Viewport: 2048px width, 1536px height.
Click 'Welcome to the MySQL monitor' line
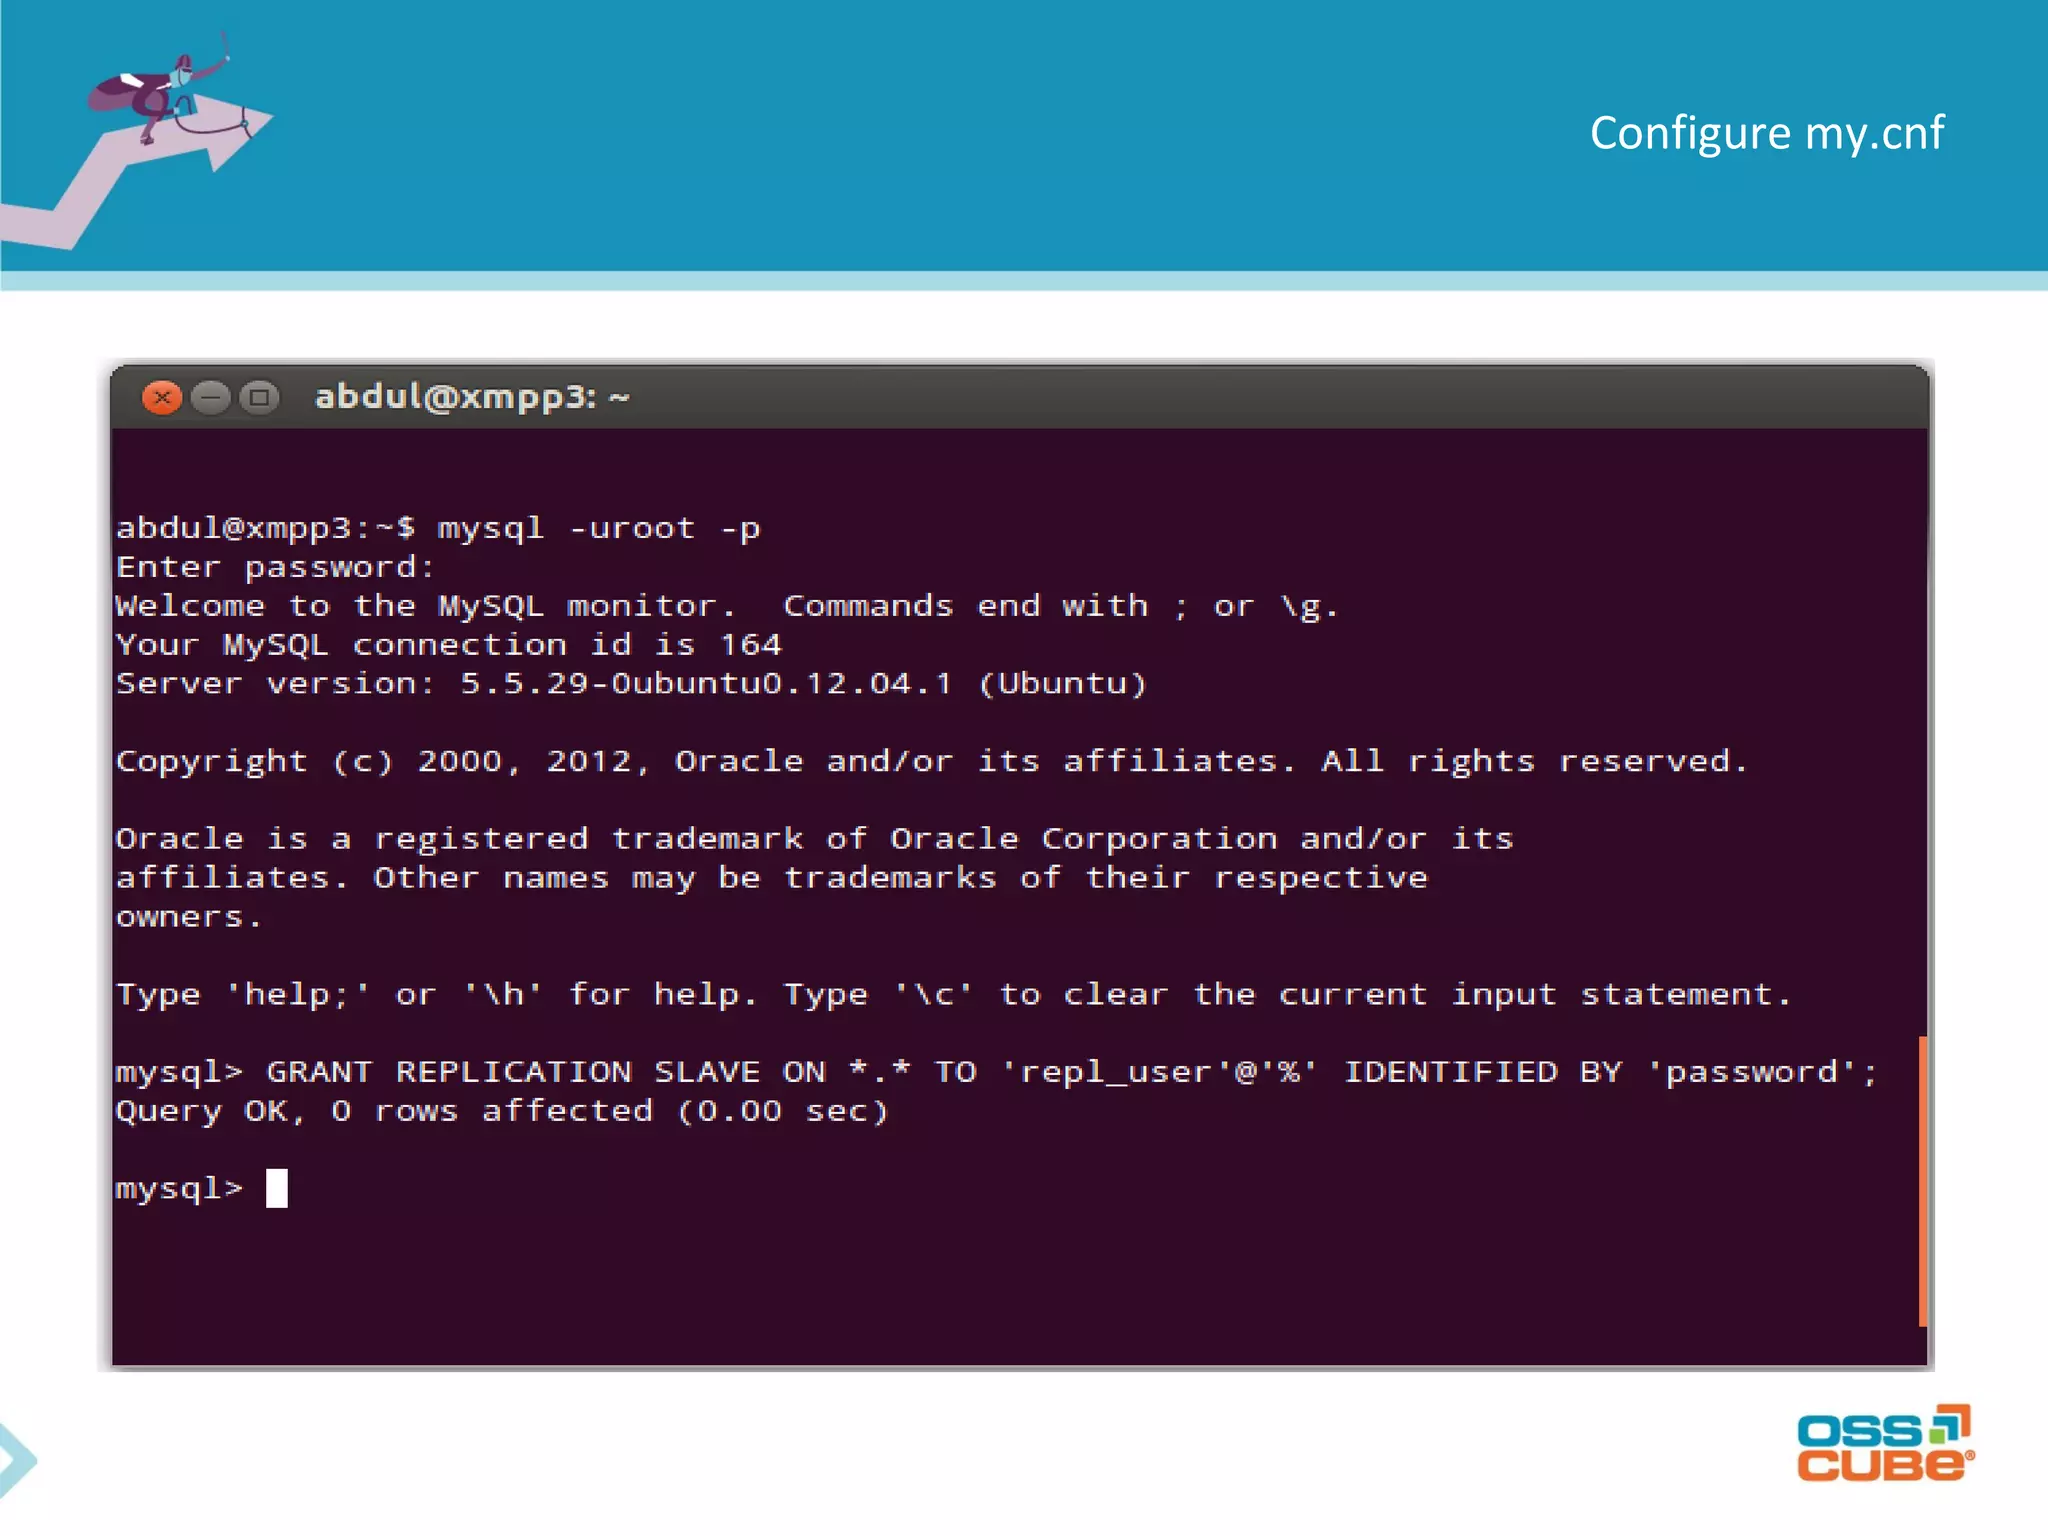pos(727,606)
